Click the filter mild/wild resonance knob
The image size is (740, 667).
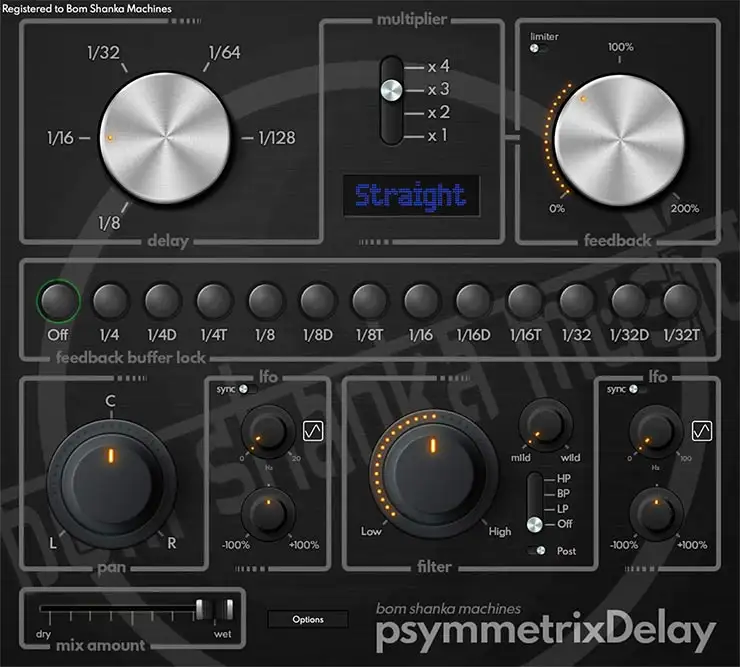click(546, 424)
